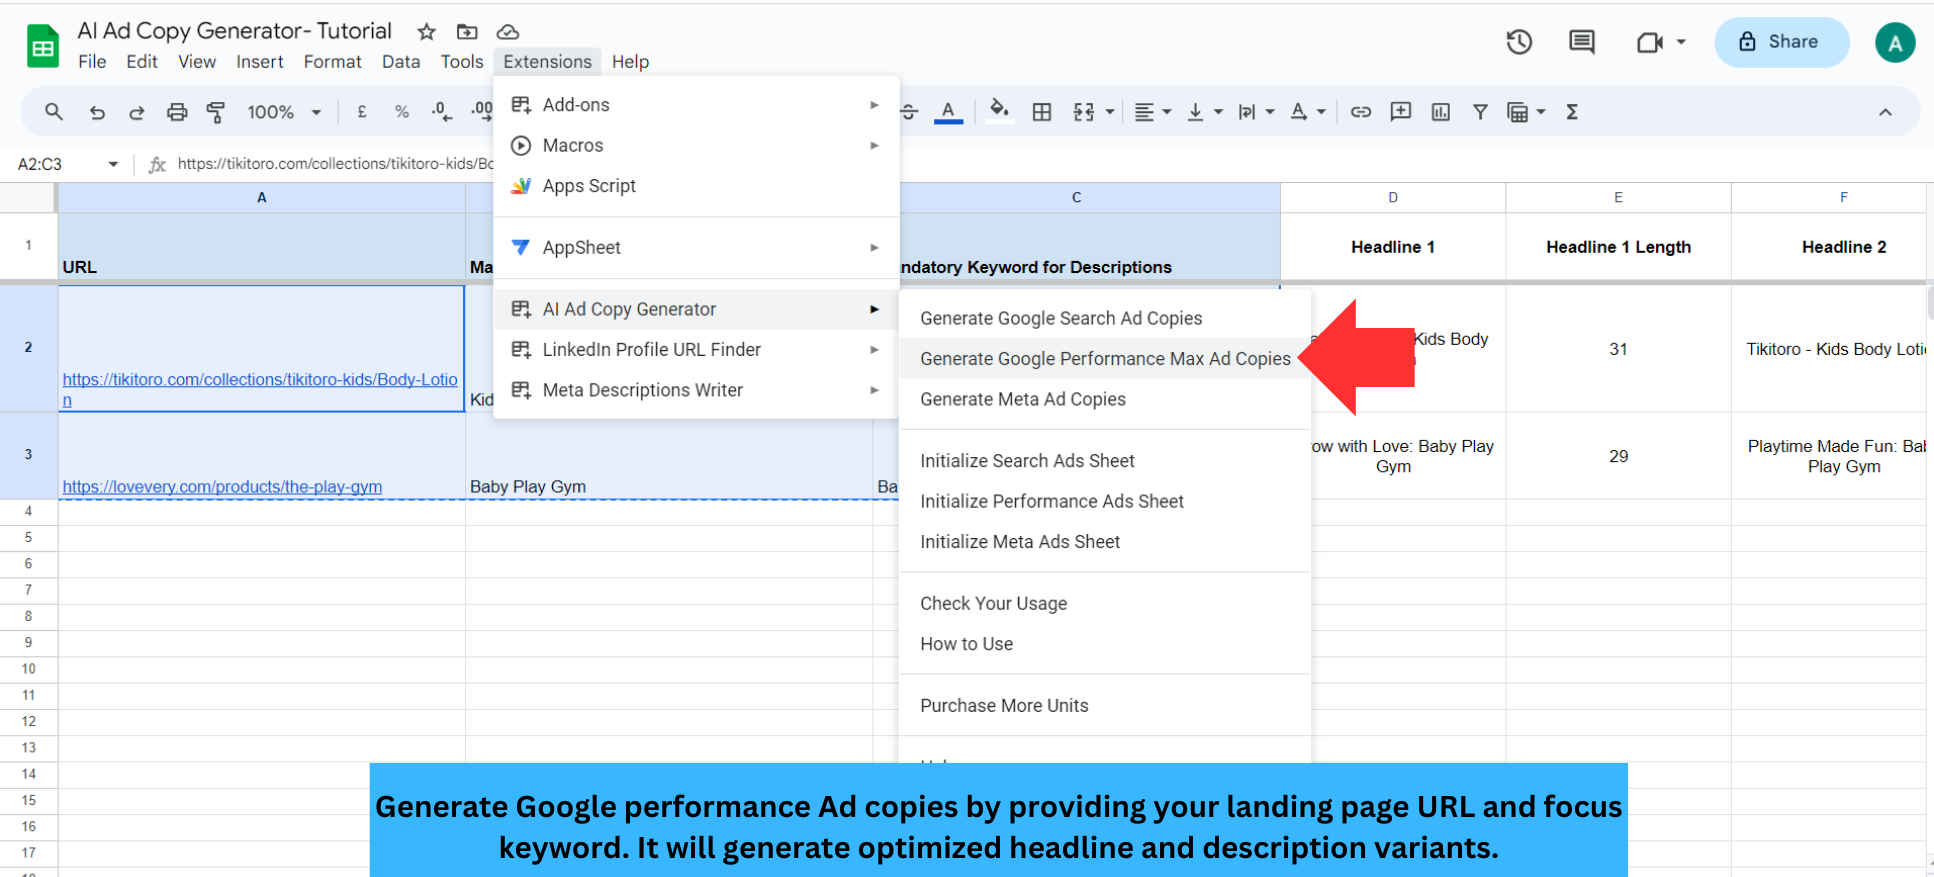Open the Data menu
The image size is (1934, 877).
pos(401,62)
